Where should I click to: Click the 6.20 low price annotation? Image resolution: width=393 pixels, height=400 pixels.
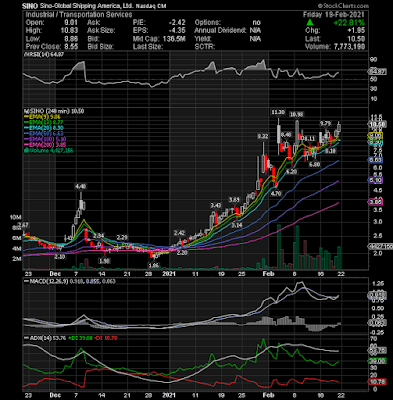tap(291, 172)
